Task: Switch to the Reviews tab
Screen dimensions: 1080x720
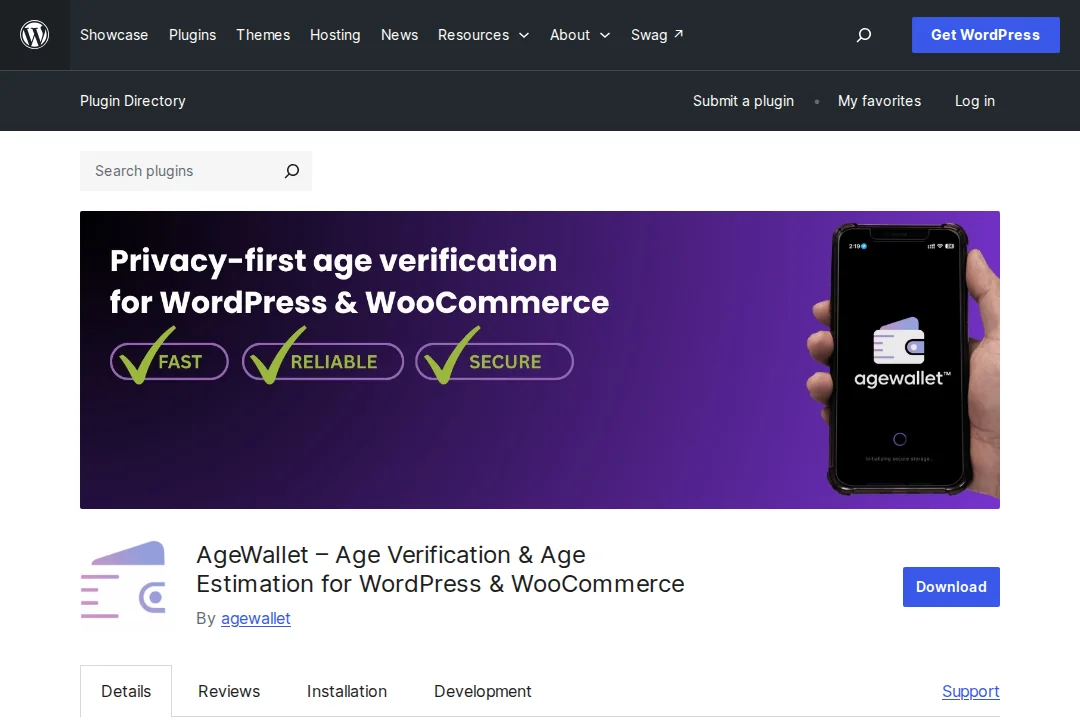Action: 229,691
